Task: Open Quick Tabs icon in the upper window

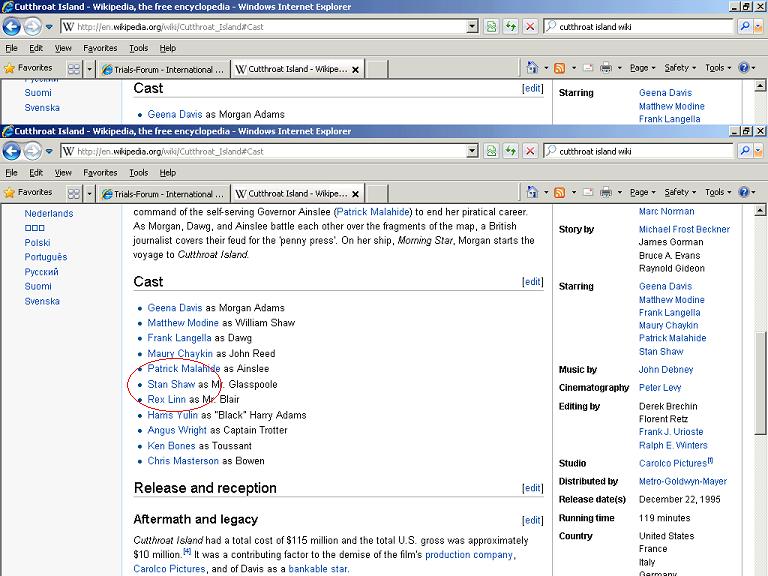Action: [x=74, y=69]
